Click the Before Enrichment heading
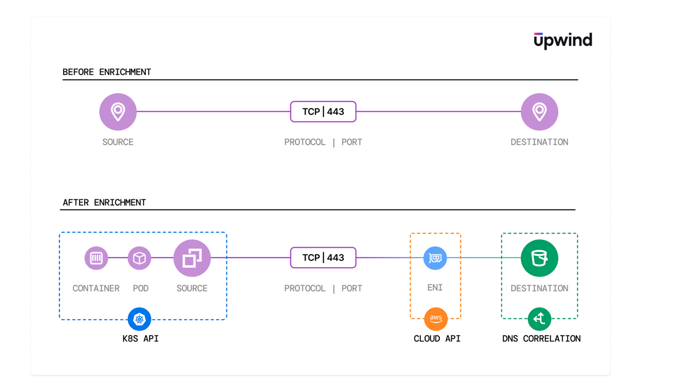 coord(107,72)
